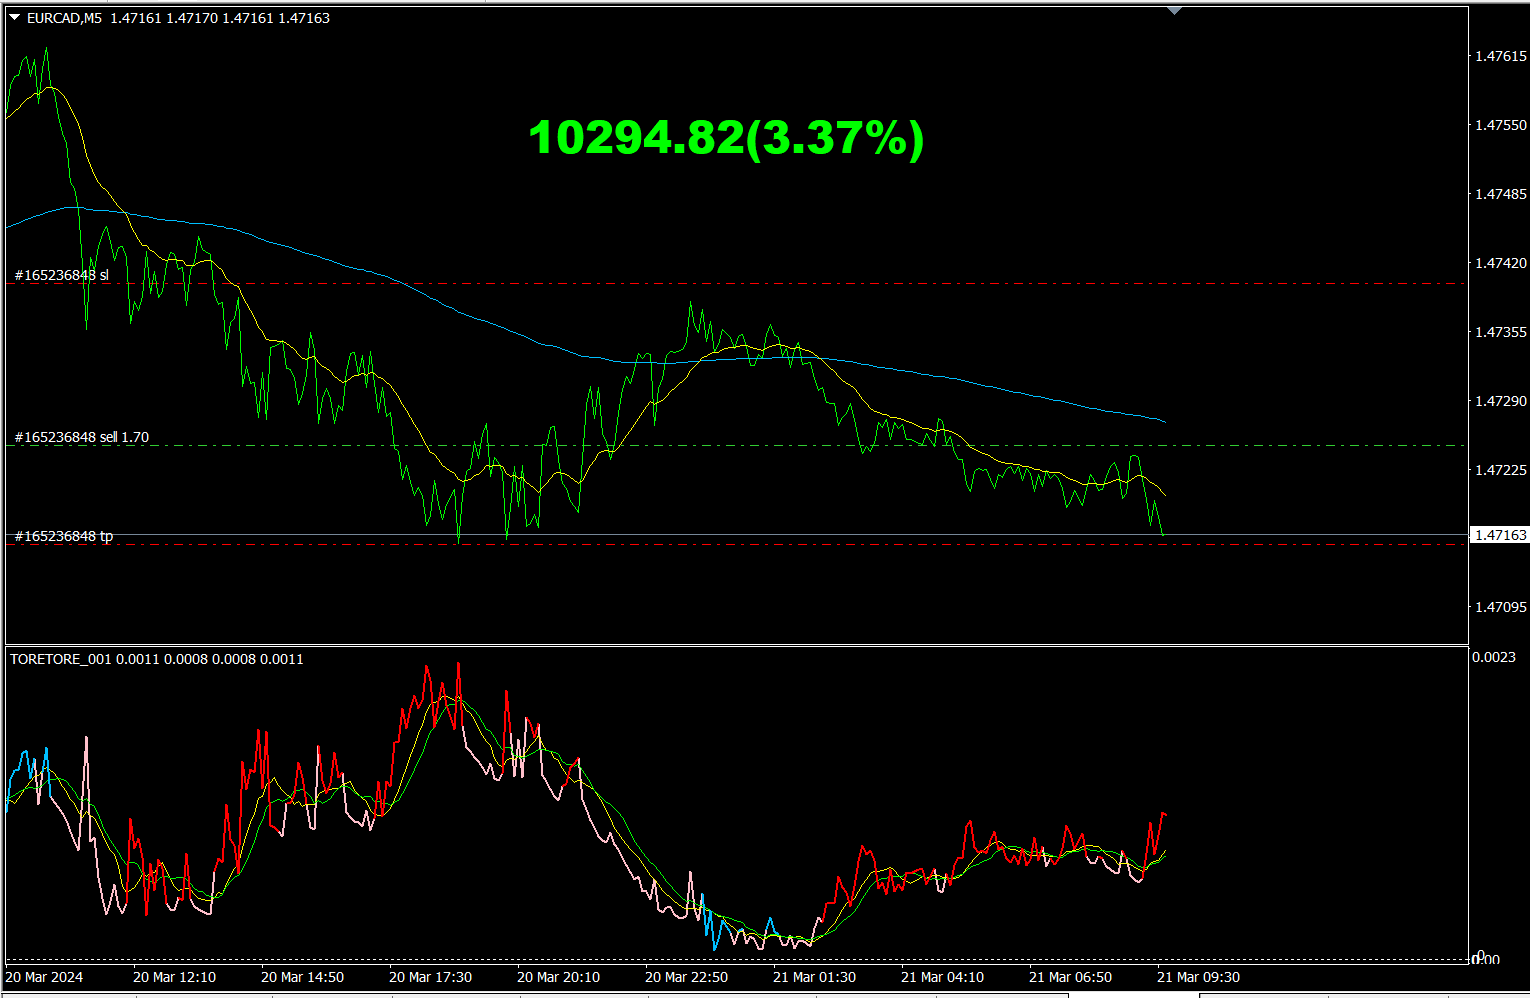This screenshot has width=1530, height=998.
Task: Click the 21 Mar 09:30 time label
Action: (x=1198, y=977)
